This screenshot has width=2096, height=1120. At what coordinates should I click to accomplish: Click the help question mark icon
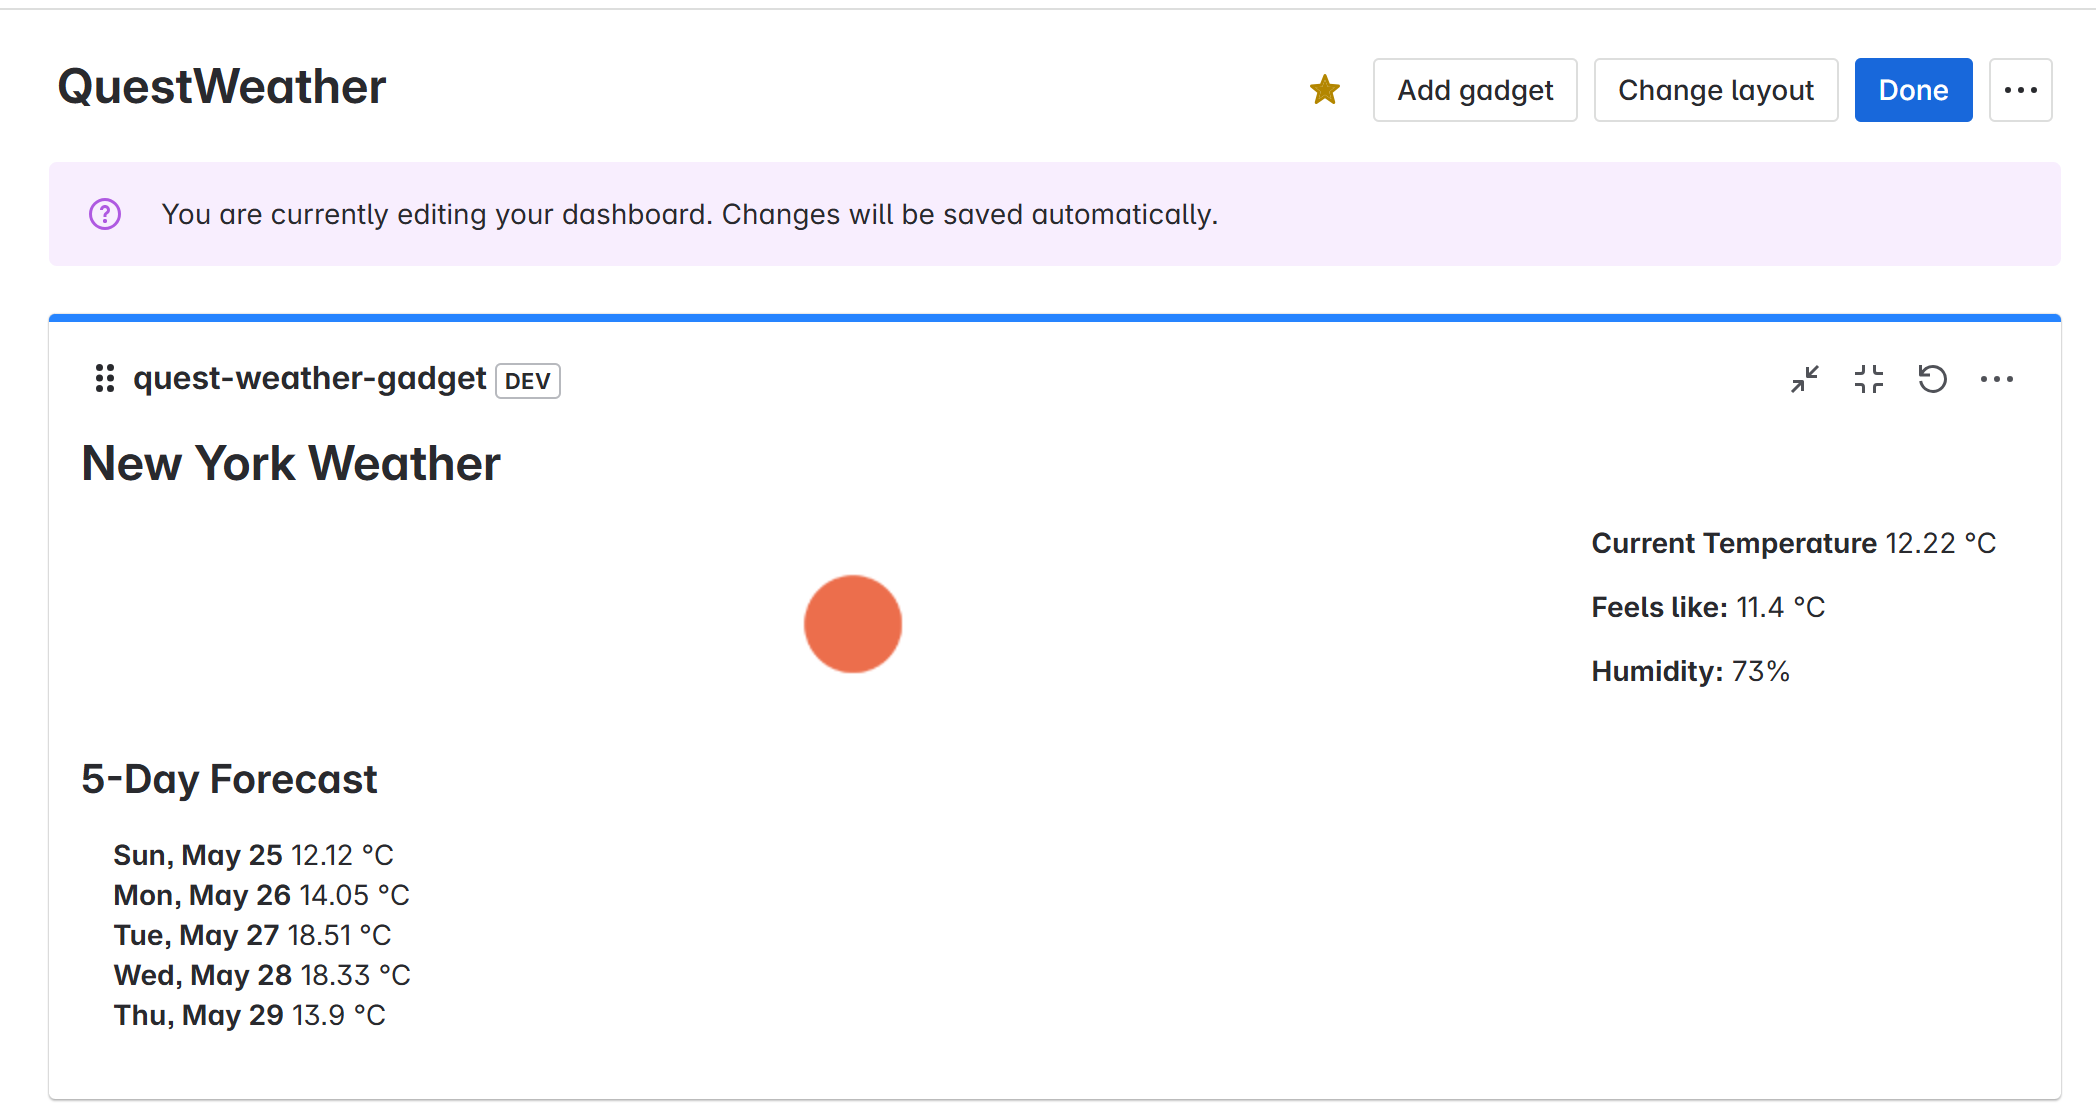[105, 214]
